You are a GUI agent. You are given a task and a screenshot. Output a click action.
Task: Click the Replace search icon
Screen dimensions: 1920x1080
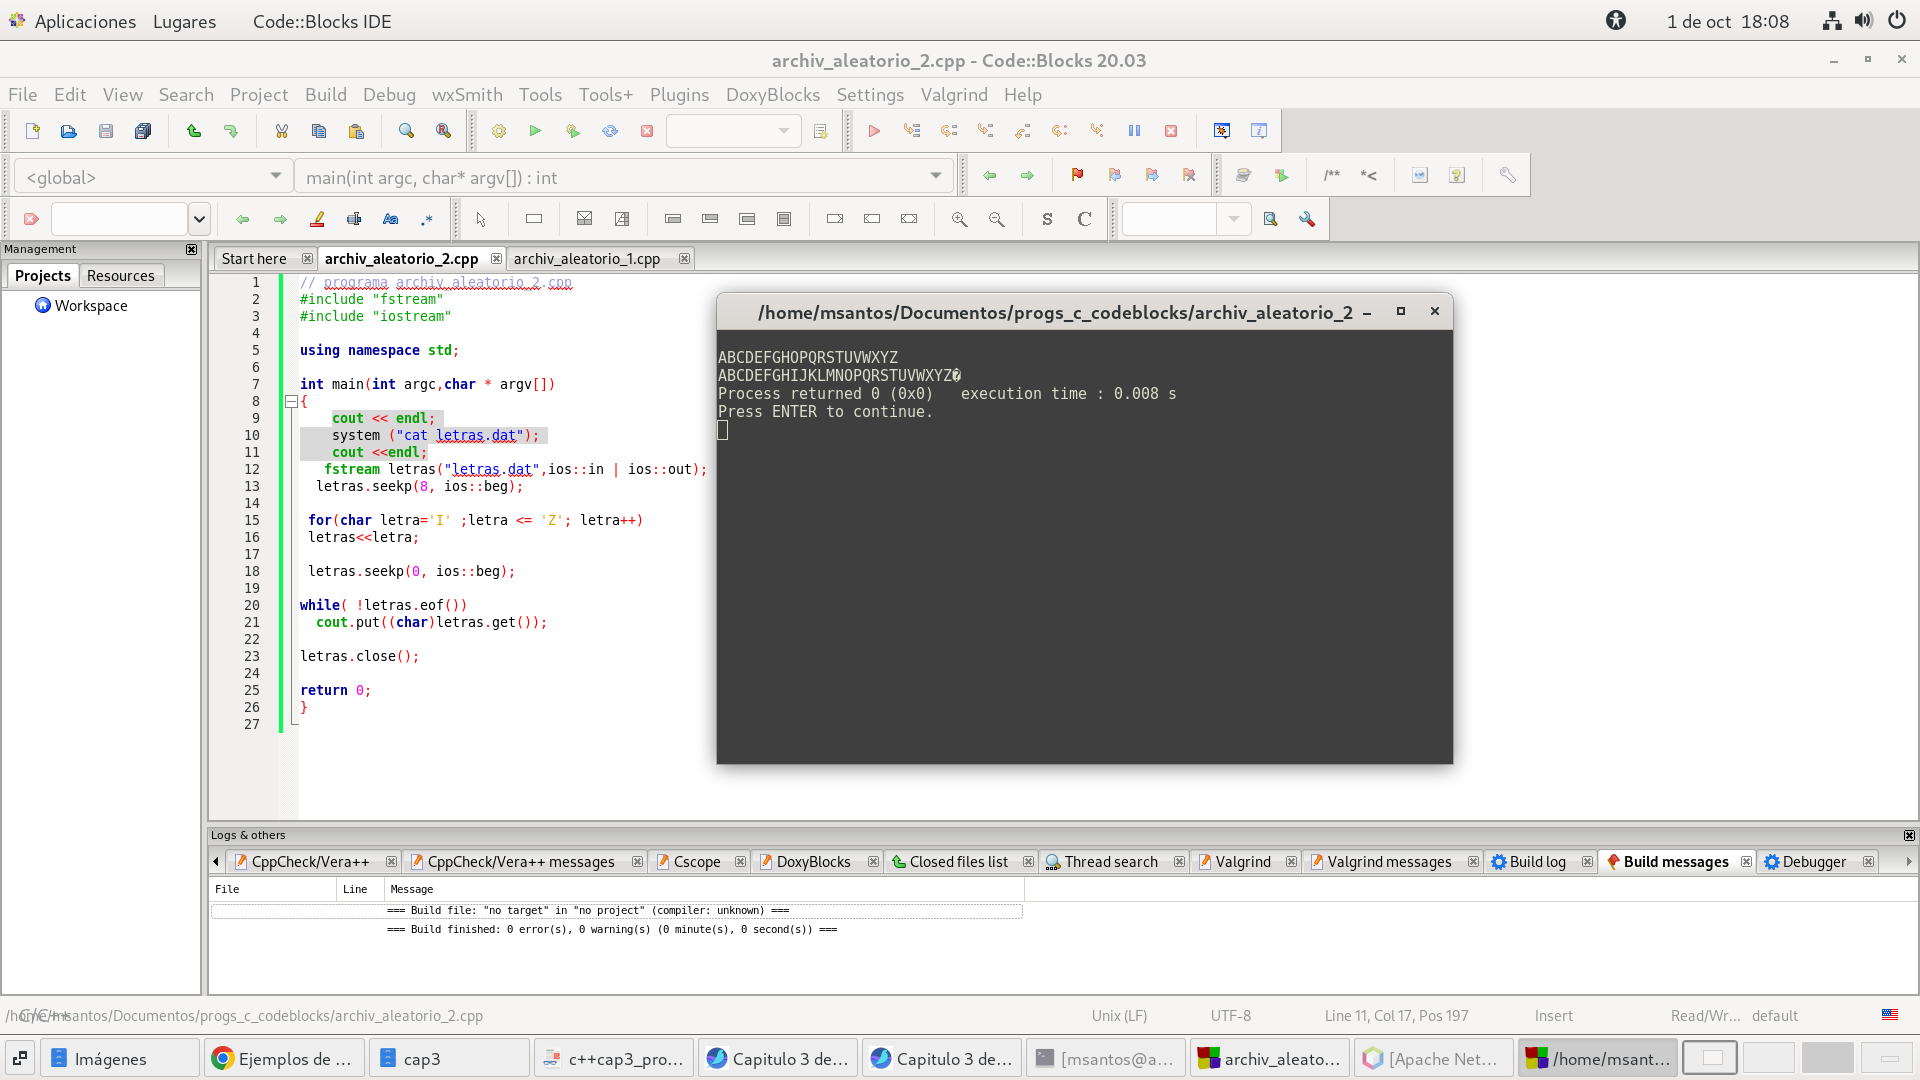pyautogui.click(x=443, y=131)
